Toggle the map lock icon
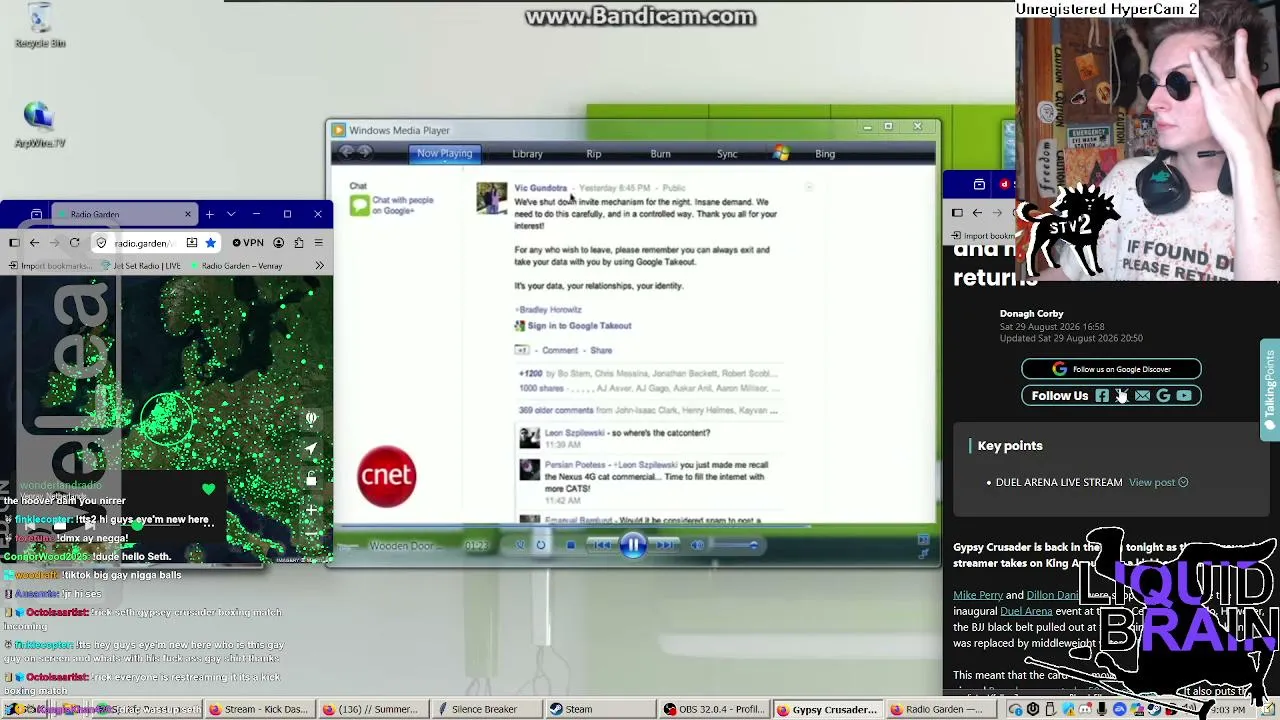This screenshot has width=1280, height=720. tap(311, 479)
